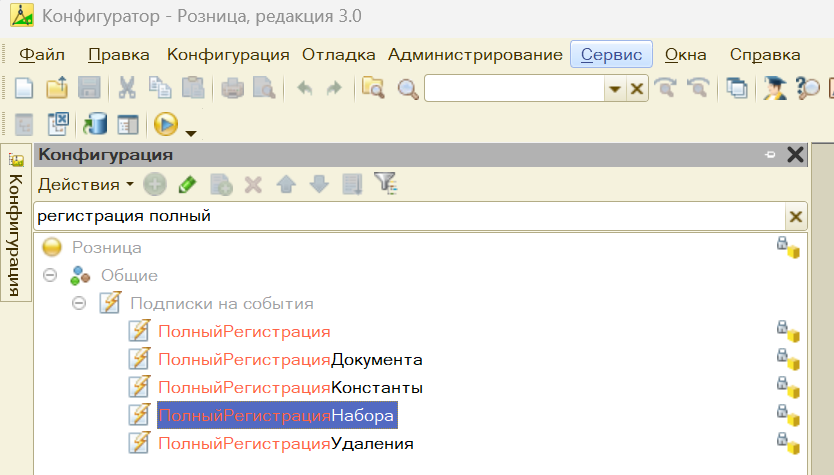Open the debug start options arrow

point(190,134)
